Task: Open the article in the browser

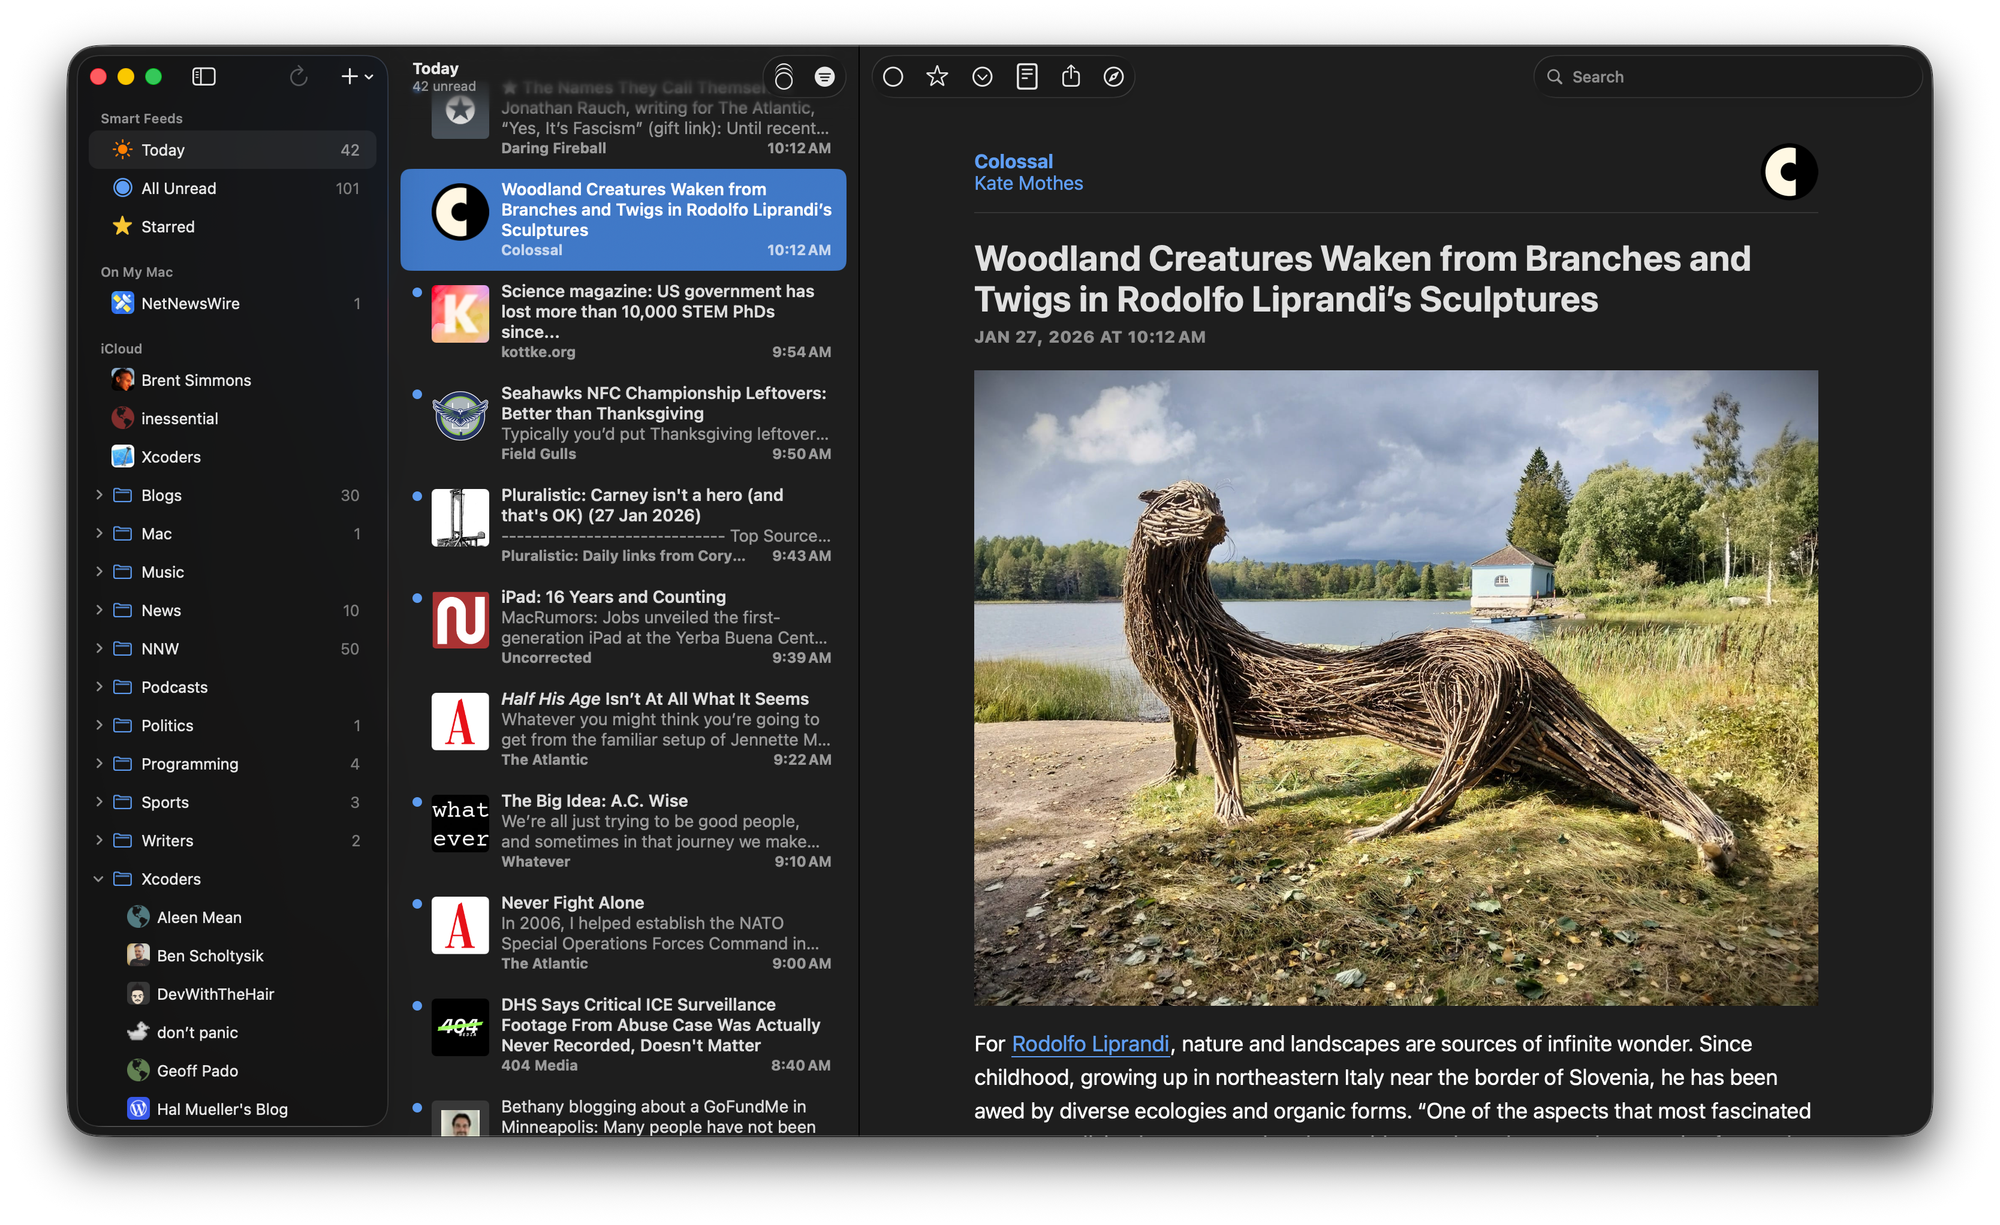Action: (1115, 76)
